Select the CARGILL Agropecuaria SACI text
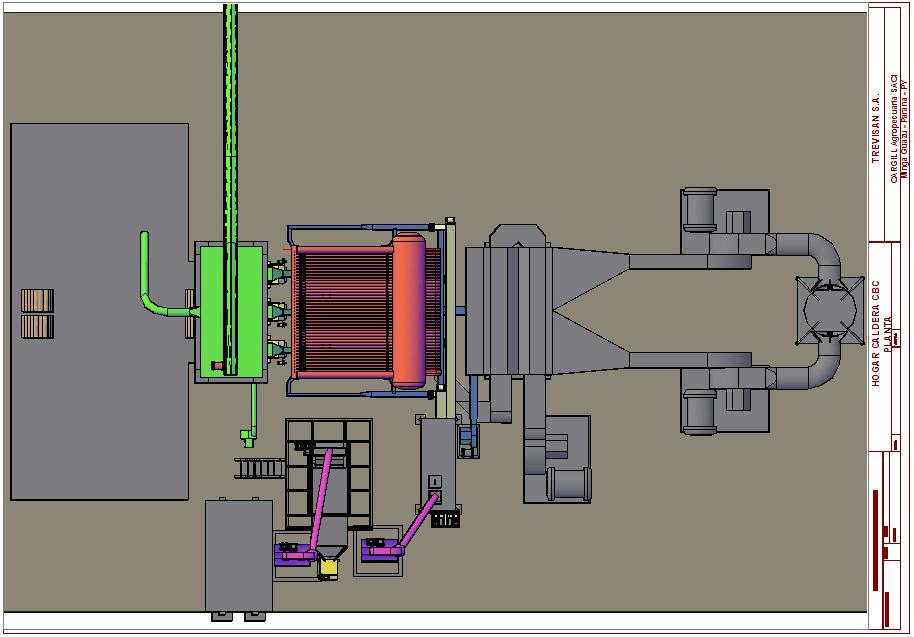This screenshot has width=914, height=637. point(894,129)
